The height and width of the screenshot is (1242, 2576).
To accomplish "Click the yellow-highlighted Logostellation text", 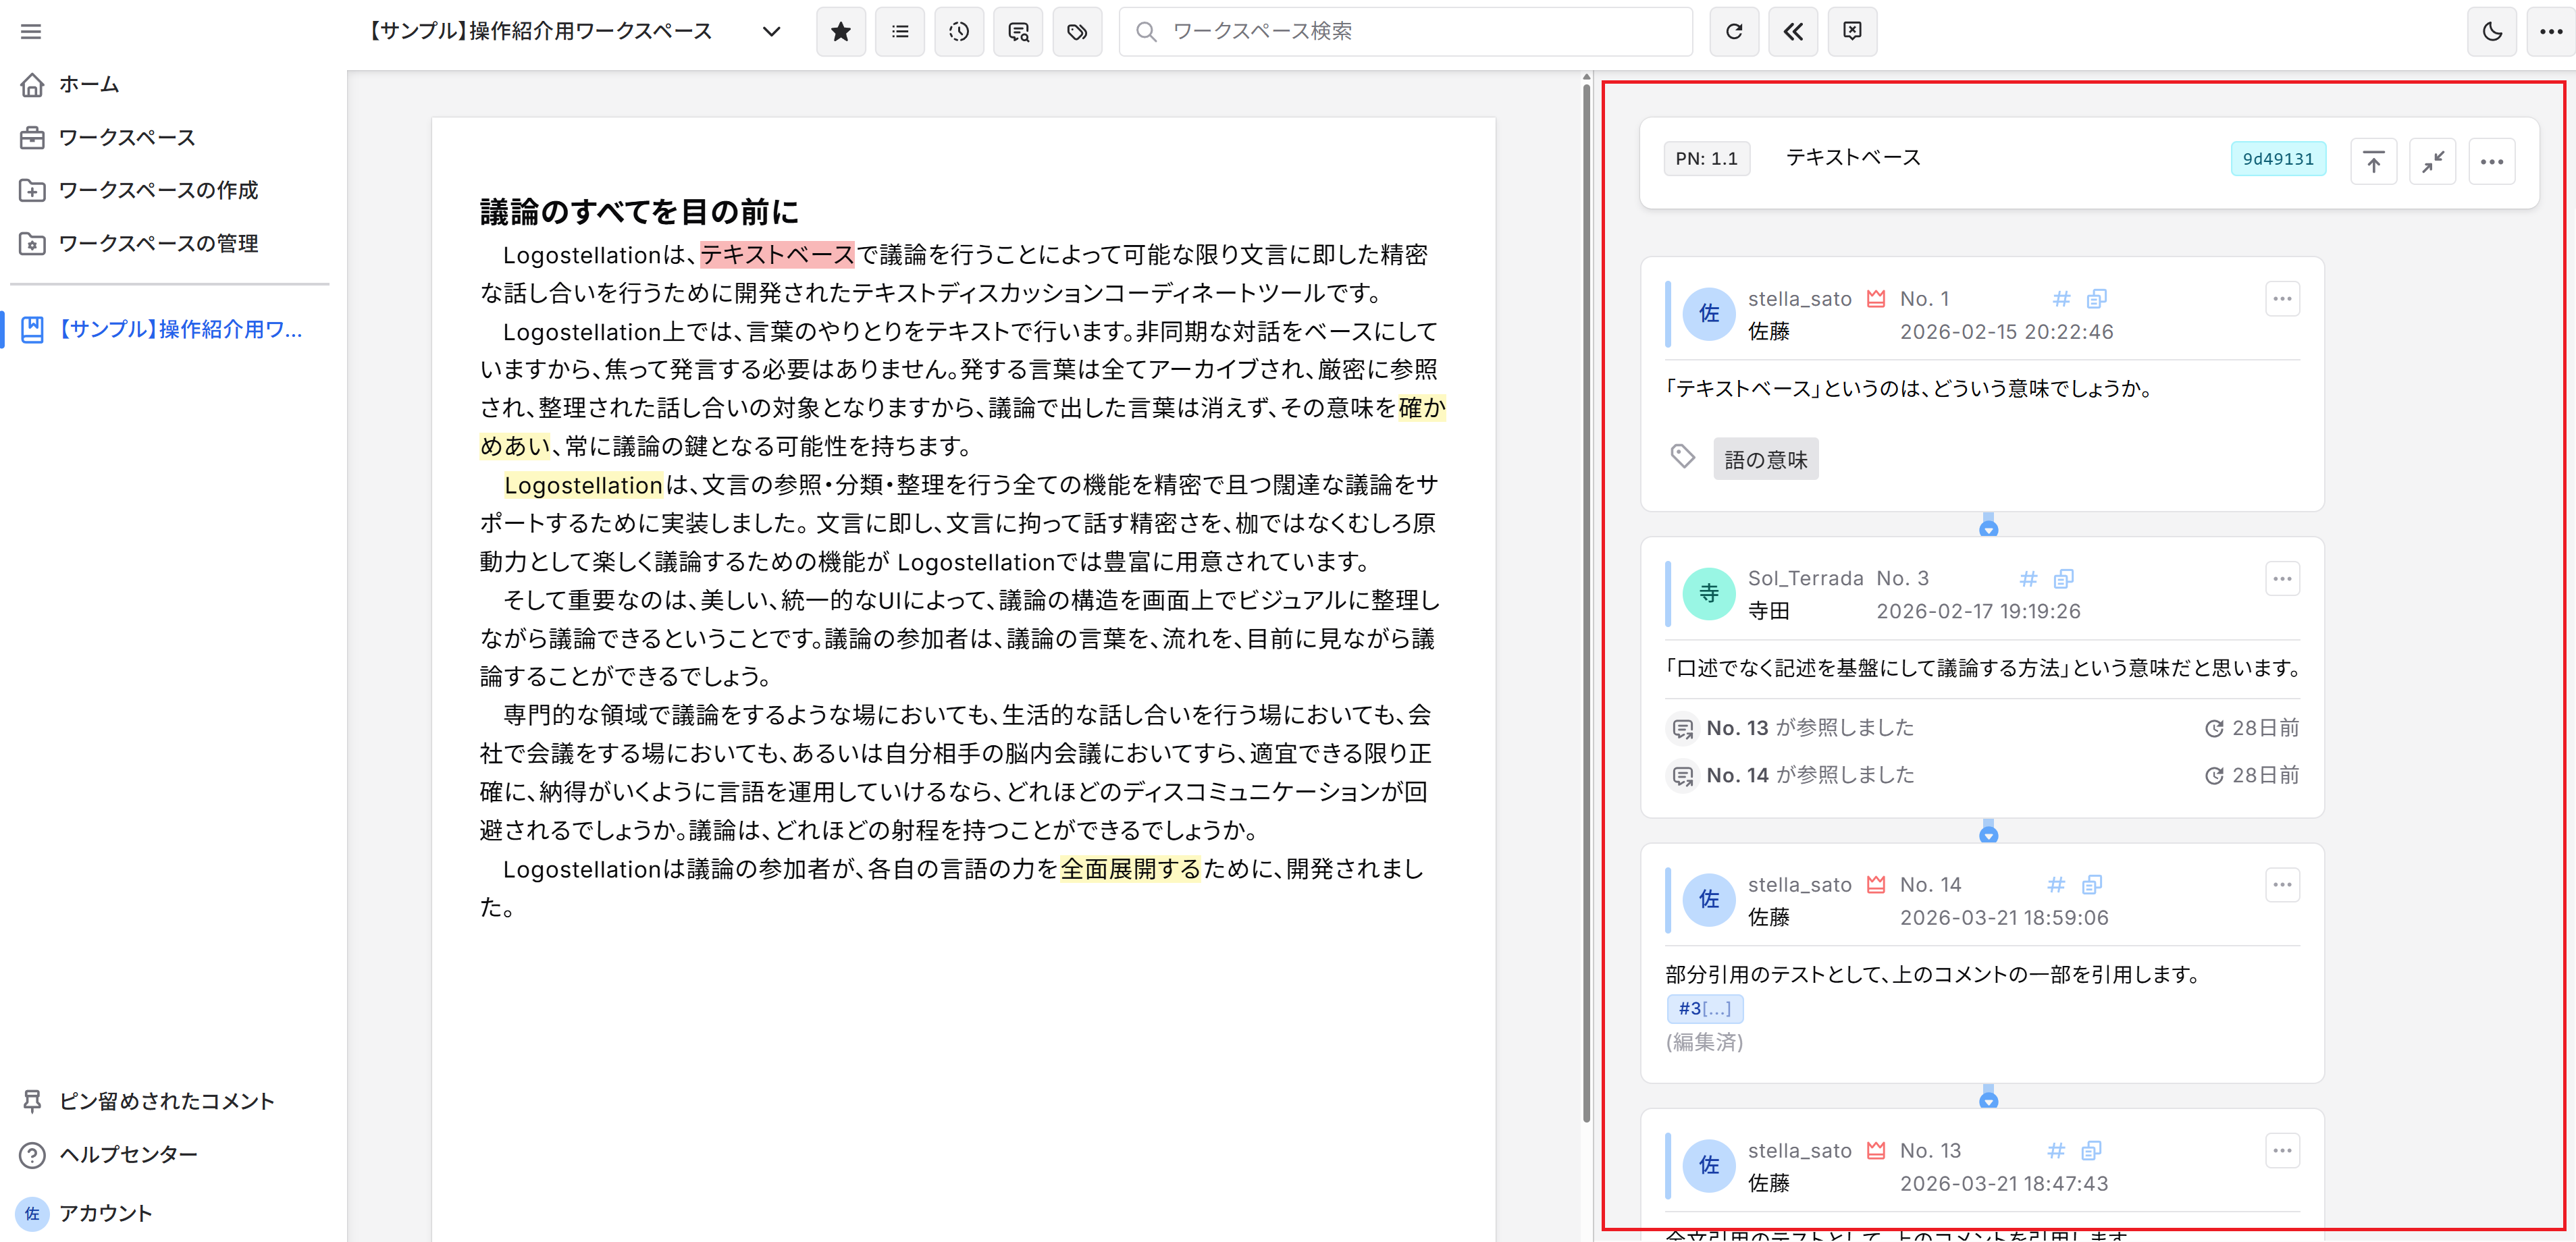I will click(583, 485).
